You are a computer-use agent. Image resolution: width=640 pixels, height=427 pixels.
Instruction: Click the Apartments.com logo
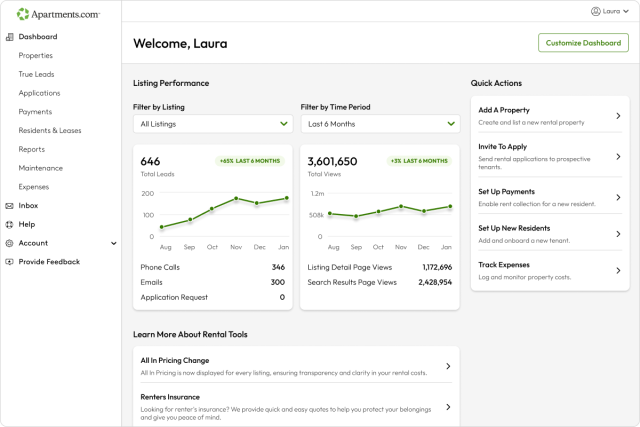coord(58,14)
